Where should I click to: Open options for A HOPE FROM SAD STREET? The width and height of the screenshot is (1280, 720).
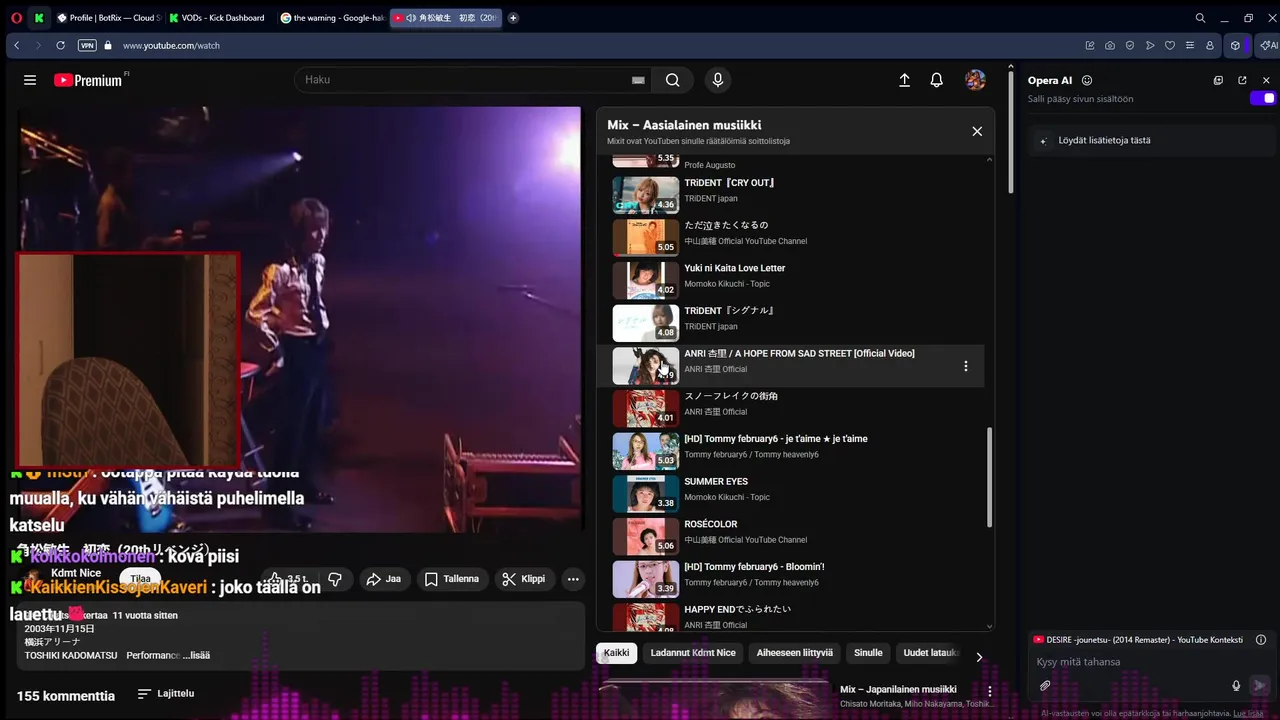click(x=965, y=366)
